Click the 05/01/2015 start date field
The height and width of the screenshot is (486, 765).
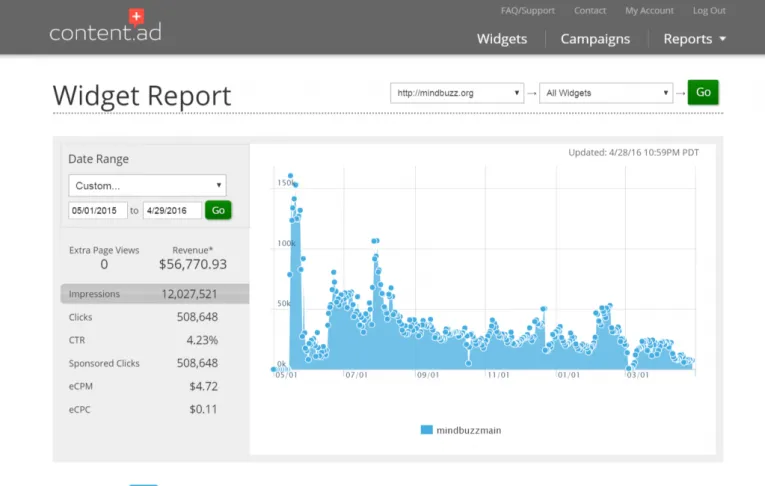(x=98, y=210)
